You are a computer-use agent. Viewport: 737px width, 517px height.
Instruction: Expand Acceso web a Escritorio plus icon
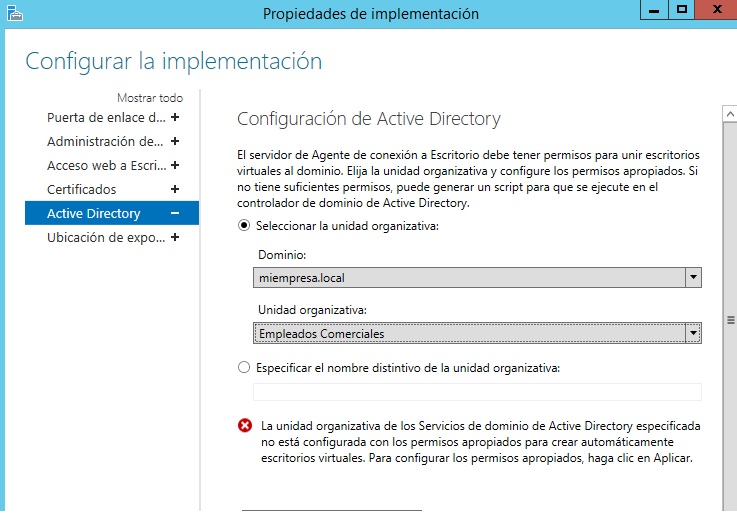[175, 165]
